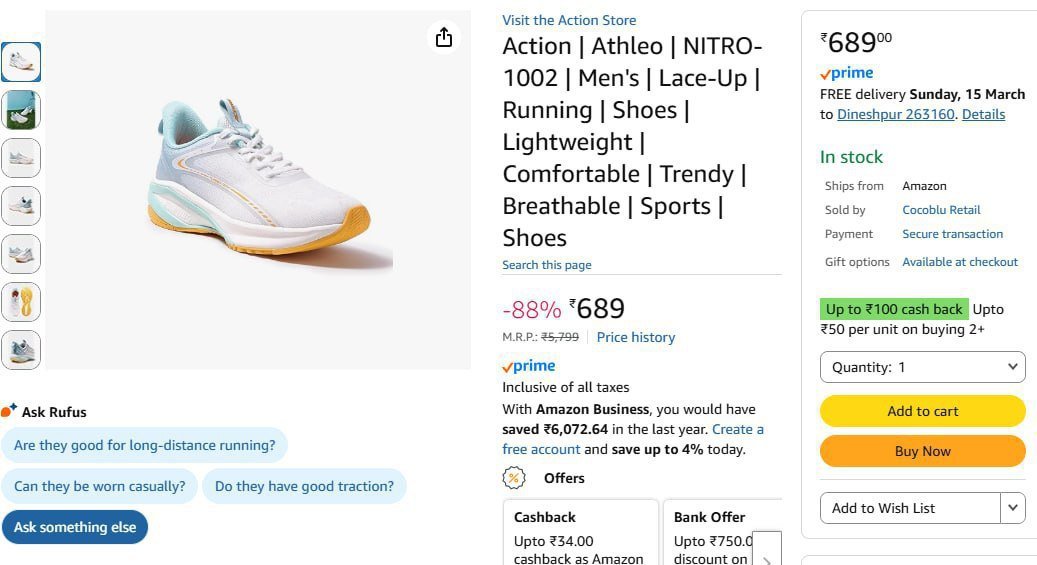The image size is (1037, 565).
Task: Click the Ask Rufus icon
Action: tap(9, 411)
